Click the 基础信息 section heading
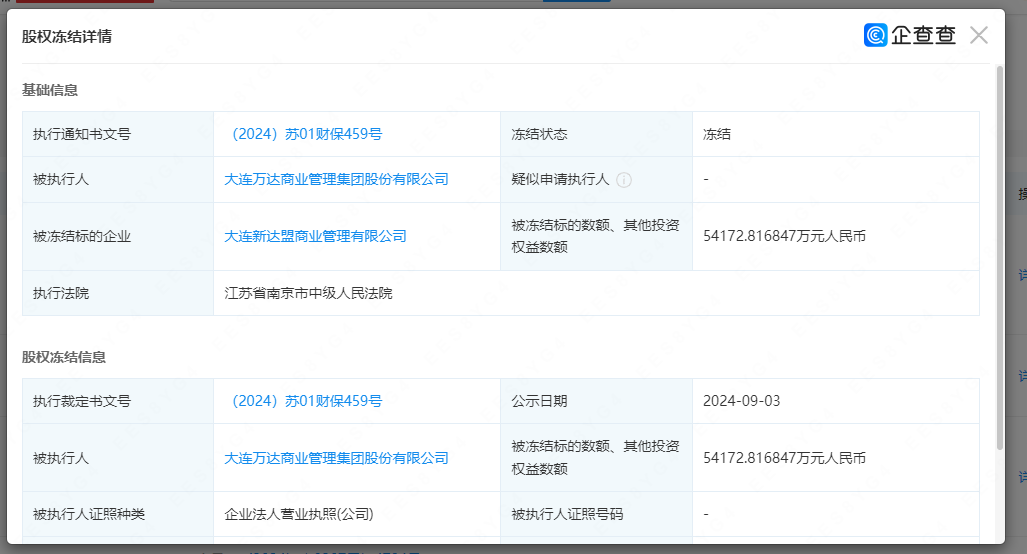Viewport: 1027px width, 554px height. (50, 90)
